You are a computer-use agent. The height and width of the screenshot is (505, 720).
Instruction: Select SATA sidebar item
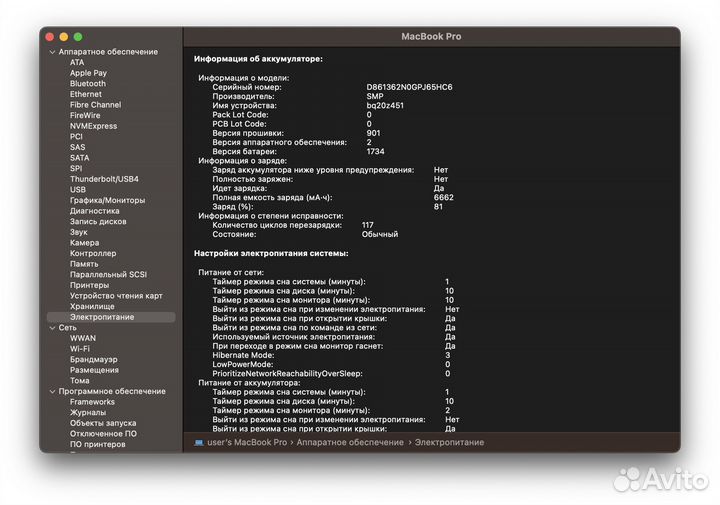click(x=79, y=157)
